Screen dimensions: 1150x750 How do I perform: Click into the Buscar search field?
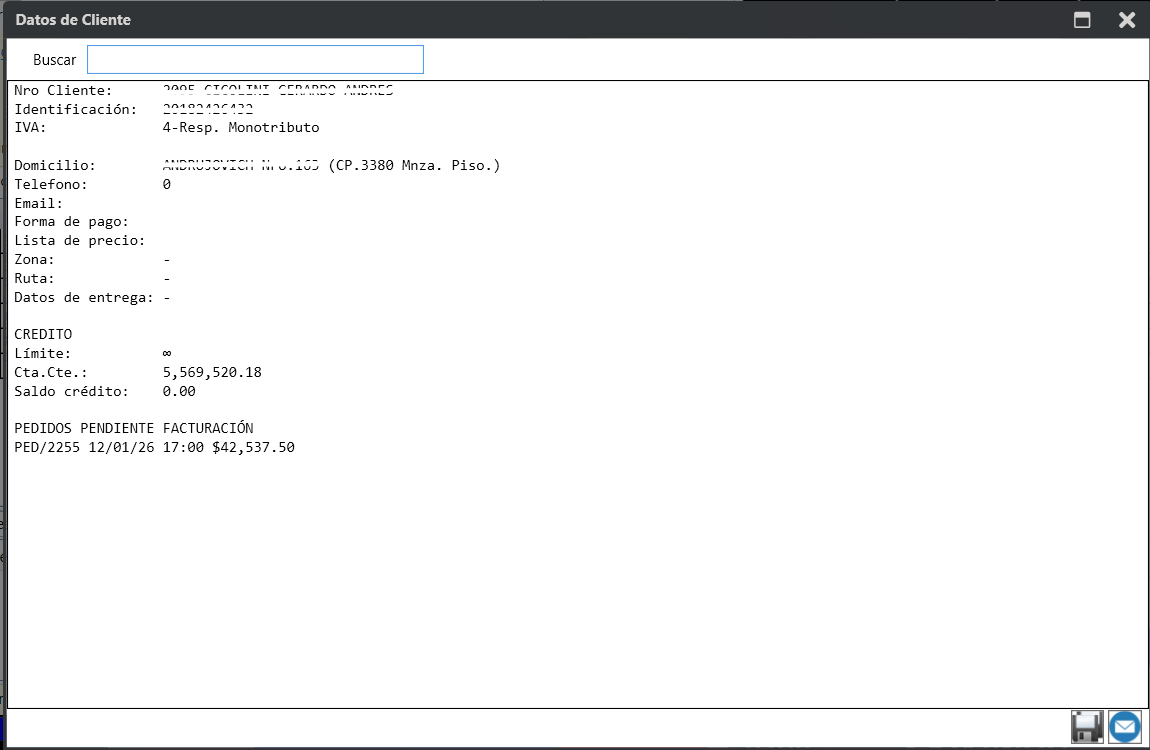[x=255, y=60]
